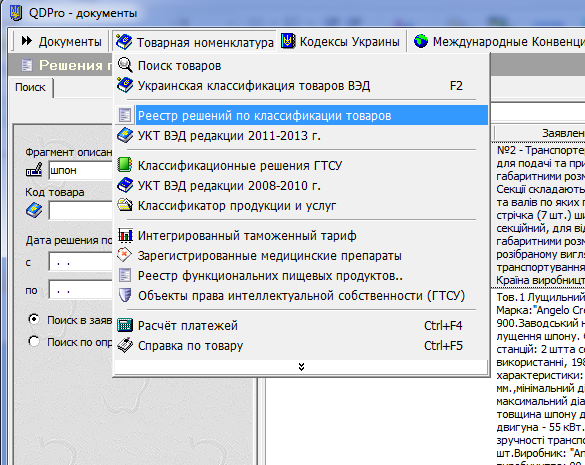Open УКТ ВЭД редакции 2011-2013 г.
Image resolution: width=585 pixels, height=465 pixels.
(301, 135)
